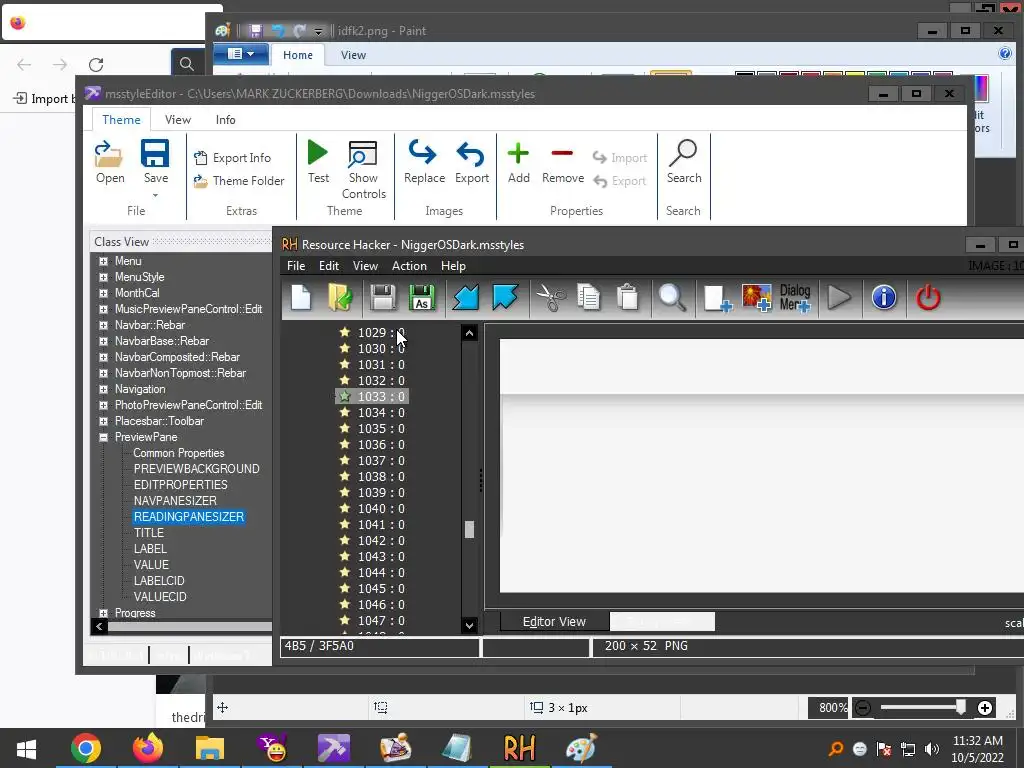Screen dimensions: 1024x768
Task: Click Save As icon in Resource Hacker
Action: click(x=422, y=298)
